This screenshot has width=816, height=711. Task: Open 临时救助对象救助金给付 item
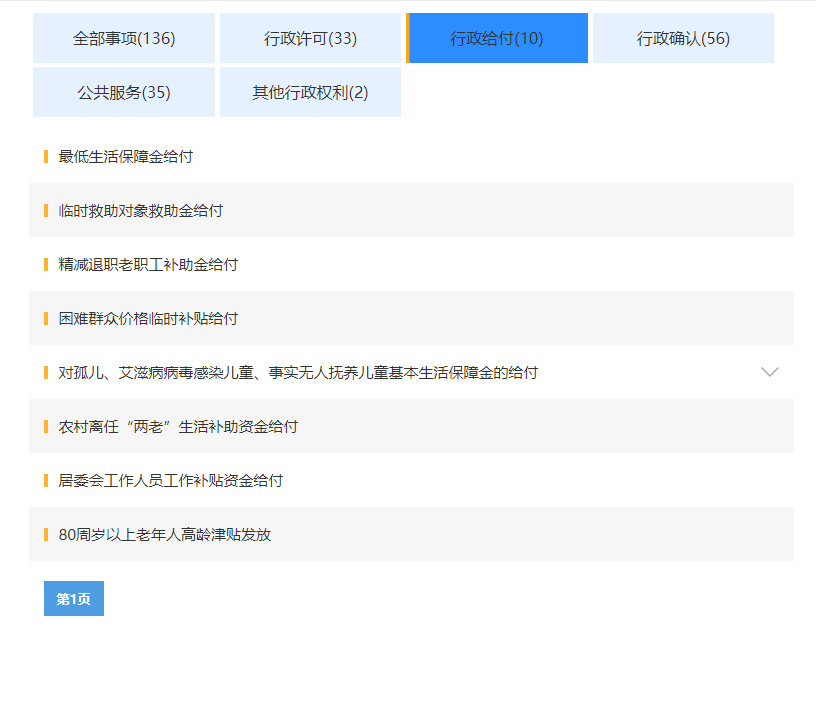pos(141,211)
